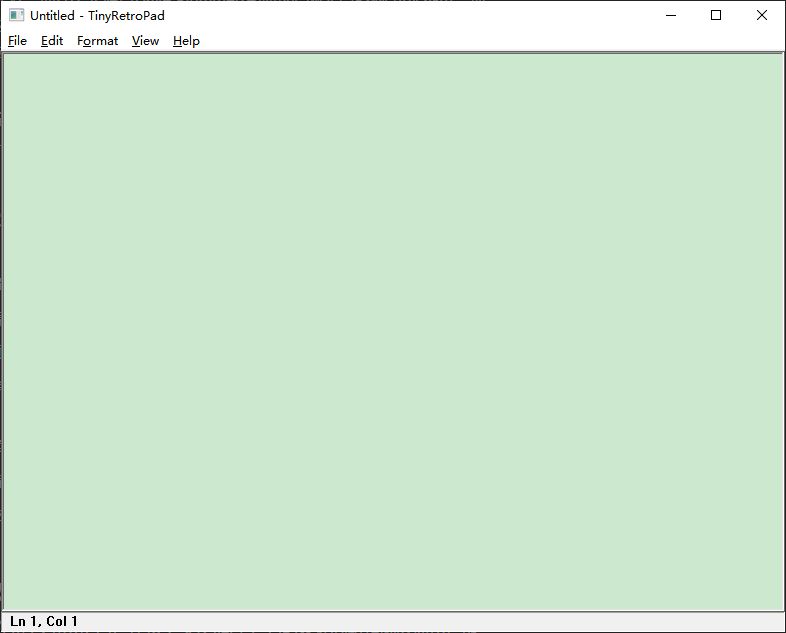
Task: Open the File menu
Action: pos(18,41)
